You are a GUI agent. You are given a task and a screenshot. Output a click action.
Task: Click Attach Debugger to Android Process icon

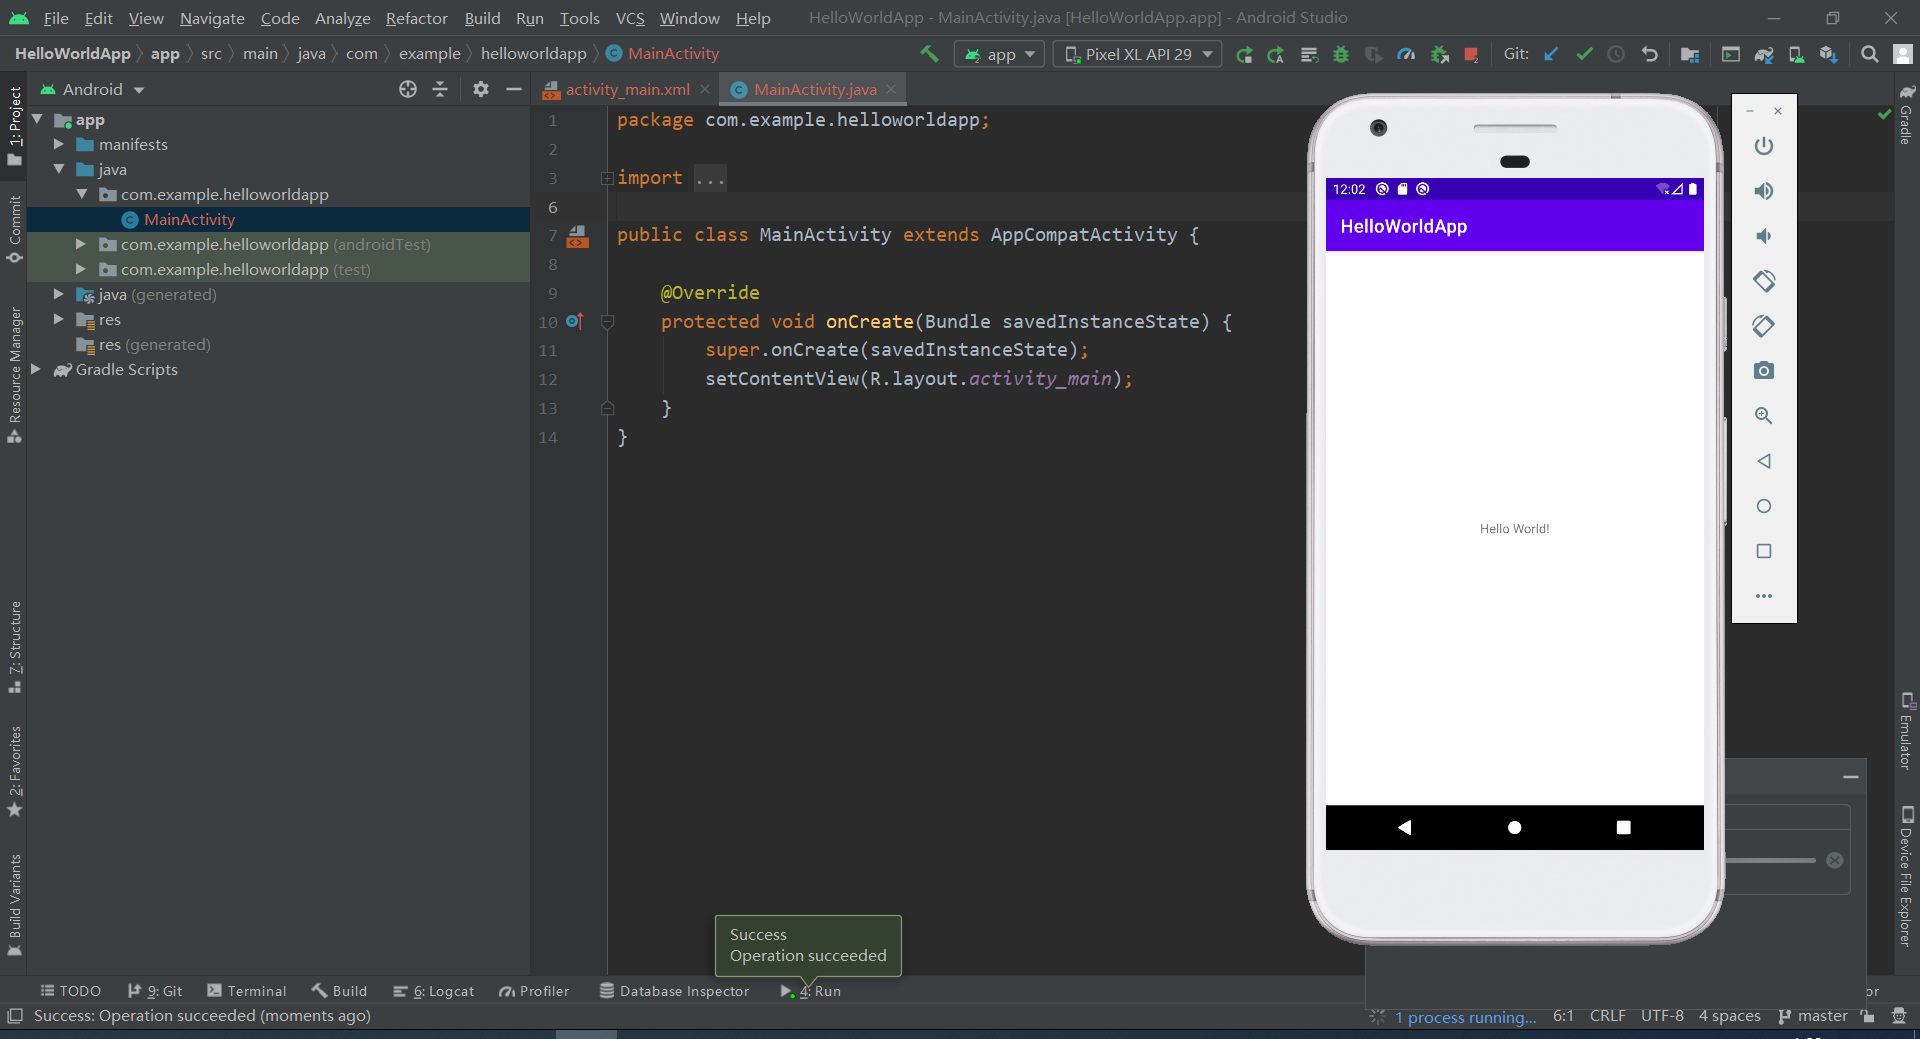(x=1440, y=55)
